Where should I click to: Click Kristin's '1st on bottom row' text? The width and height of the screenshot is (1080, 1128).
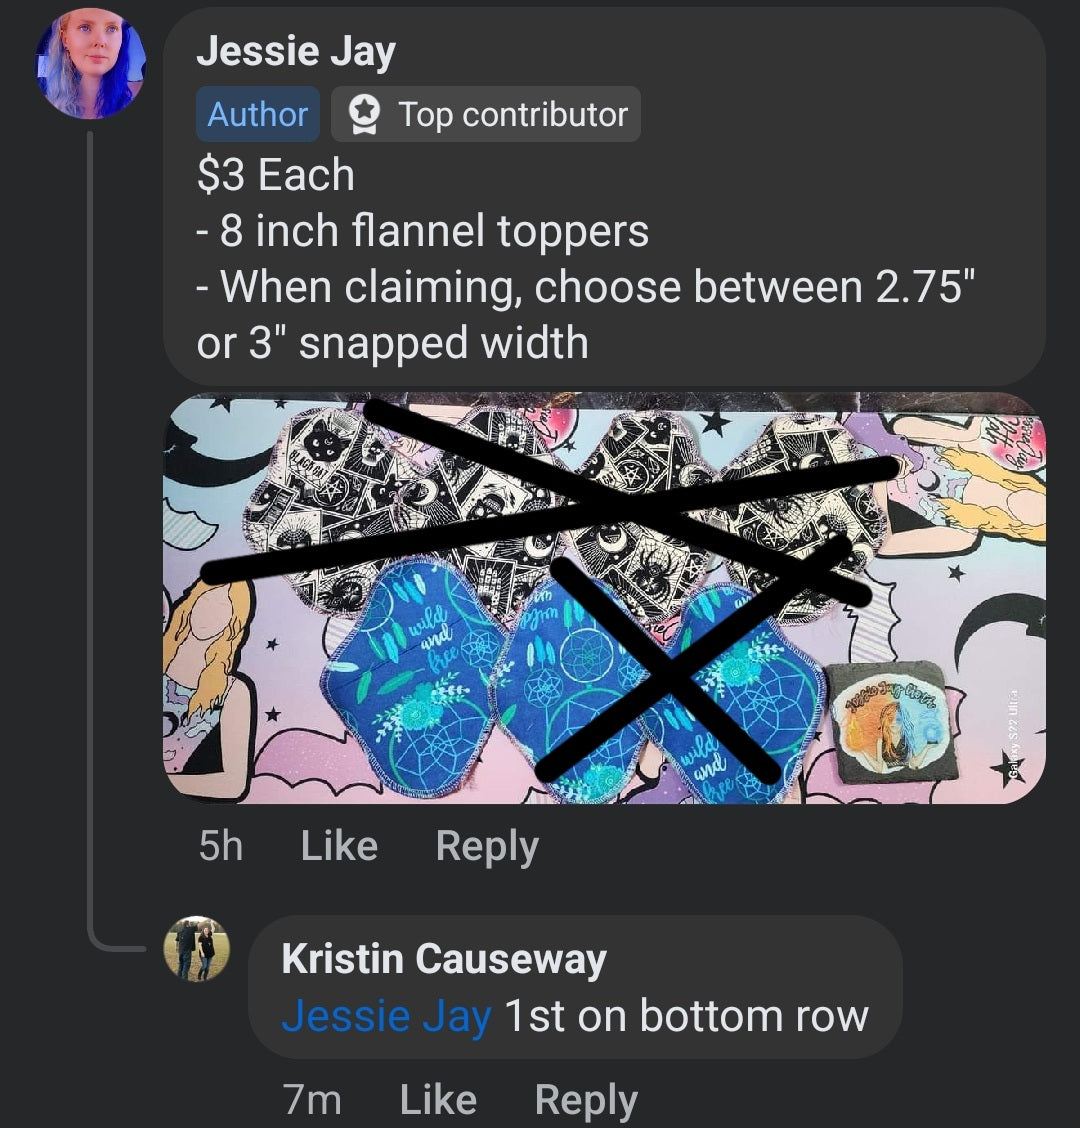tap(686, 1016)
